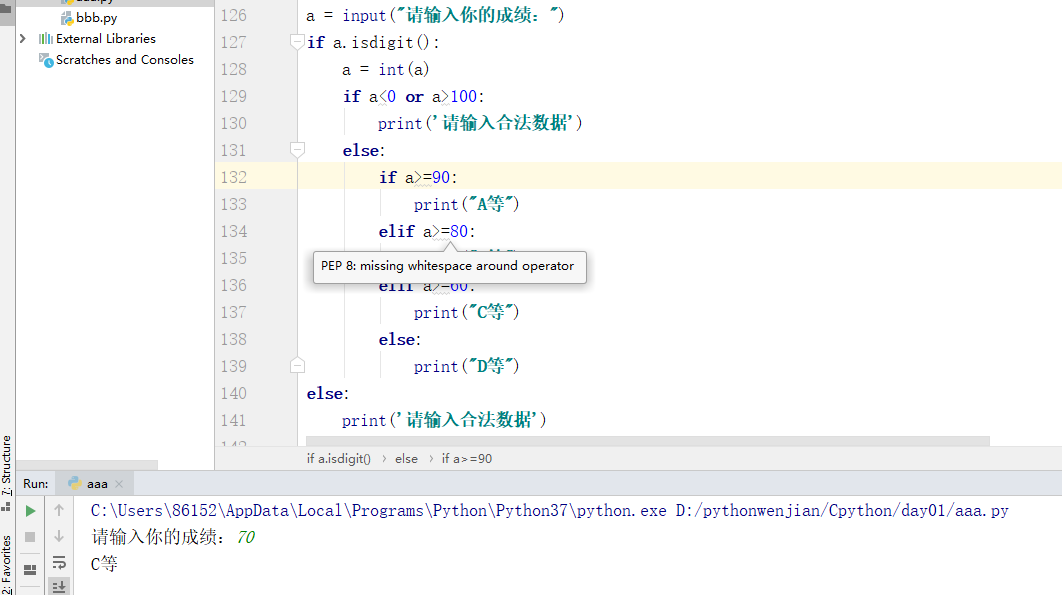The width and height of the screenshot is (1062, 595).
Task: Click the project panel horizontal scrollbar
Action: point(87,465)
